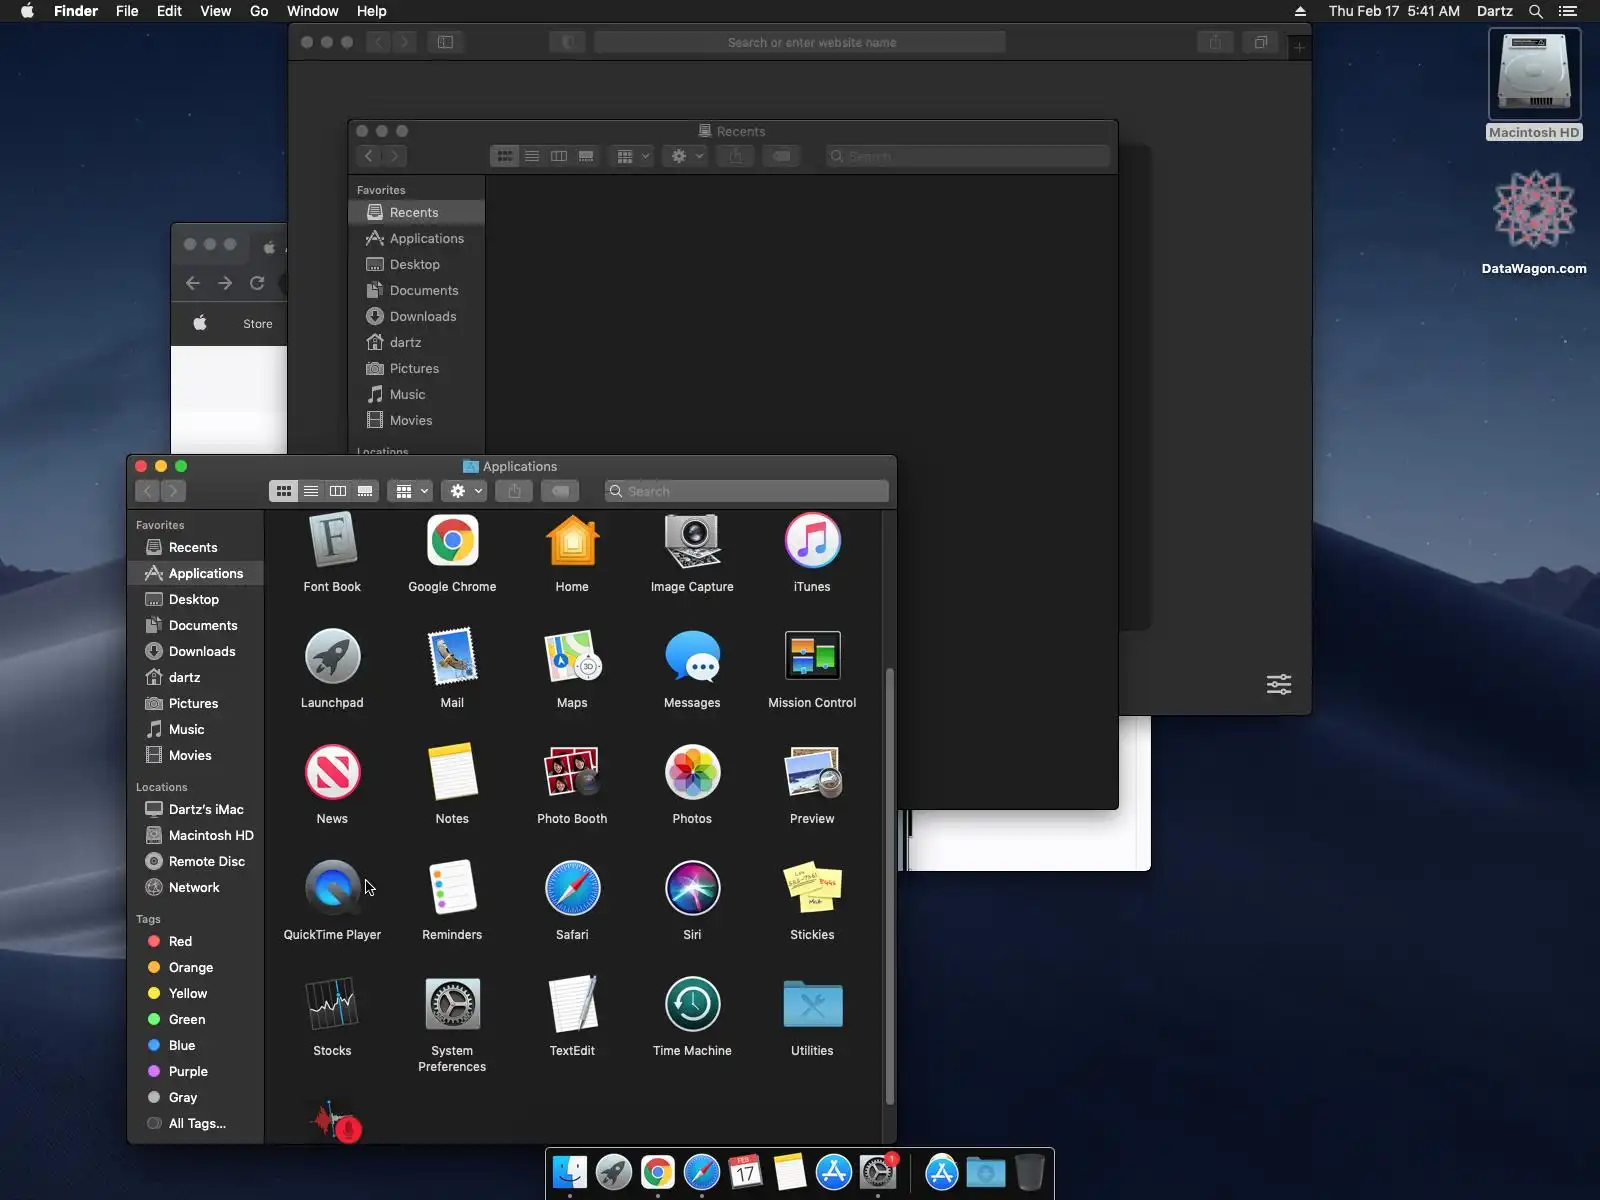
Task: Filter by the Green tag
Action: click(x=196, y=1019)
